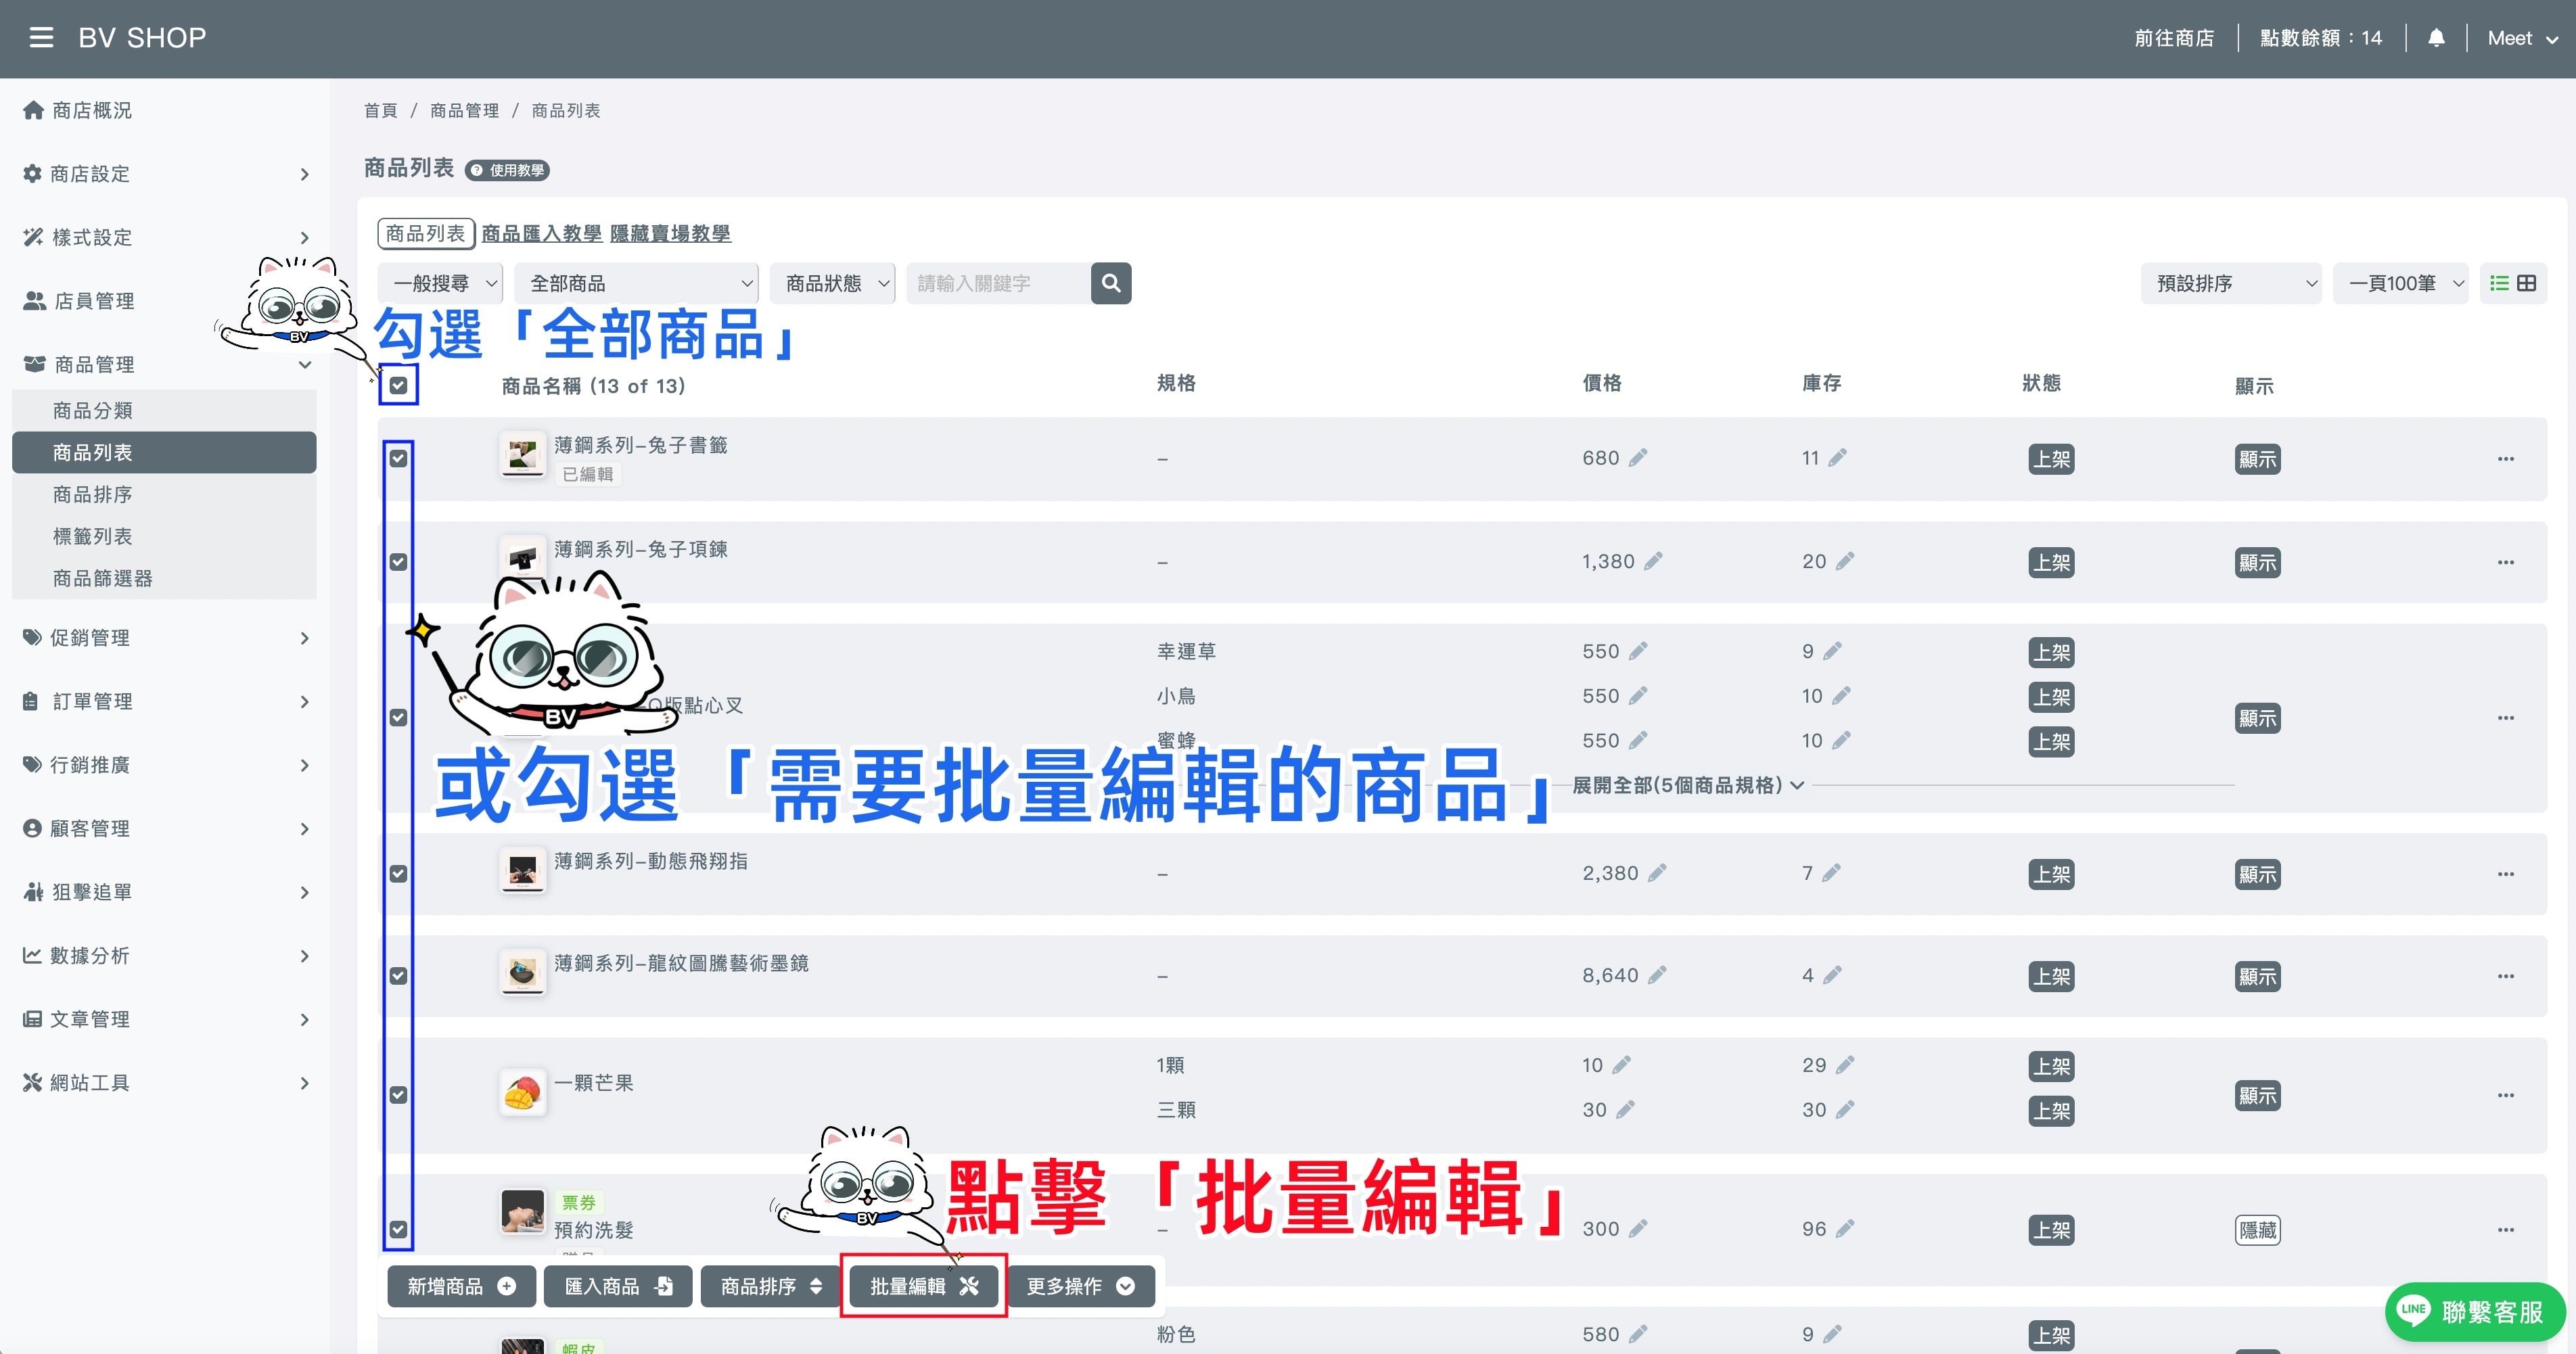The image size is (2576, 1354).
Task: Open the 全部商品 category dropdown
Action: 636,283
